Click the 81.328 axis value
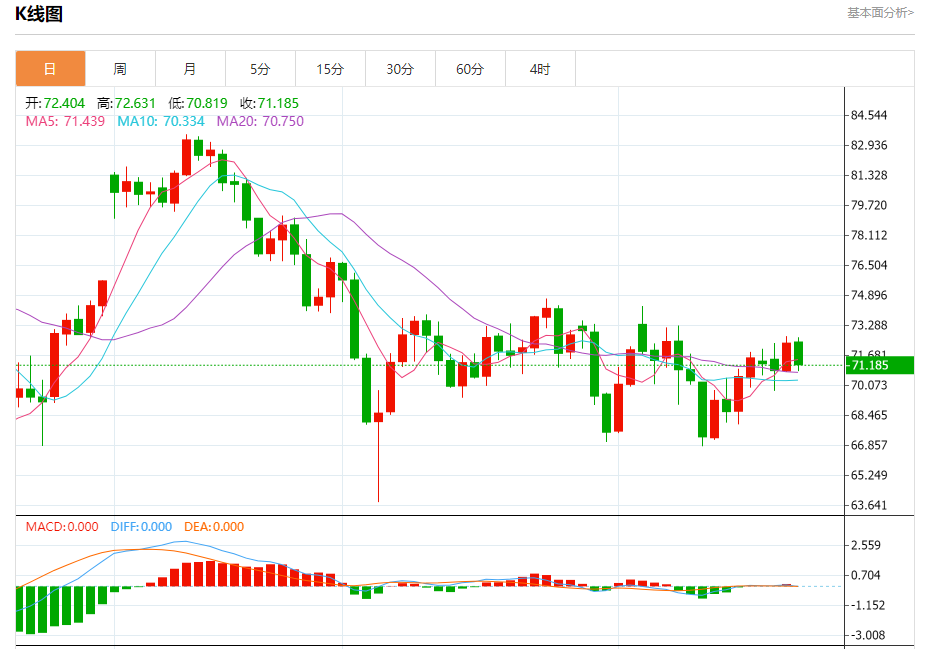The height and width of the screenshot is (649, 926). point(869,175)
